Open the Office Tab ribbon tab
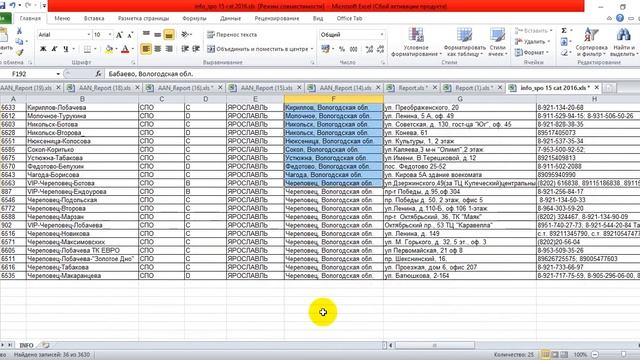The width and height of the screenshot is (640, 360). click(x=349, y=18)
